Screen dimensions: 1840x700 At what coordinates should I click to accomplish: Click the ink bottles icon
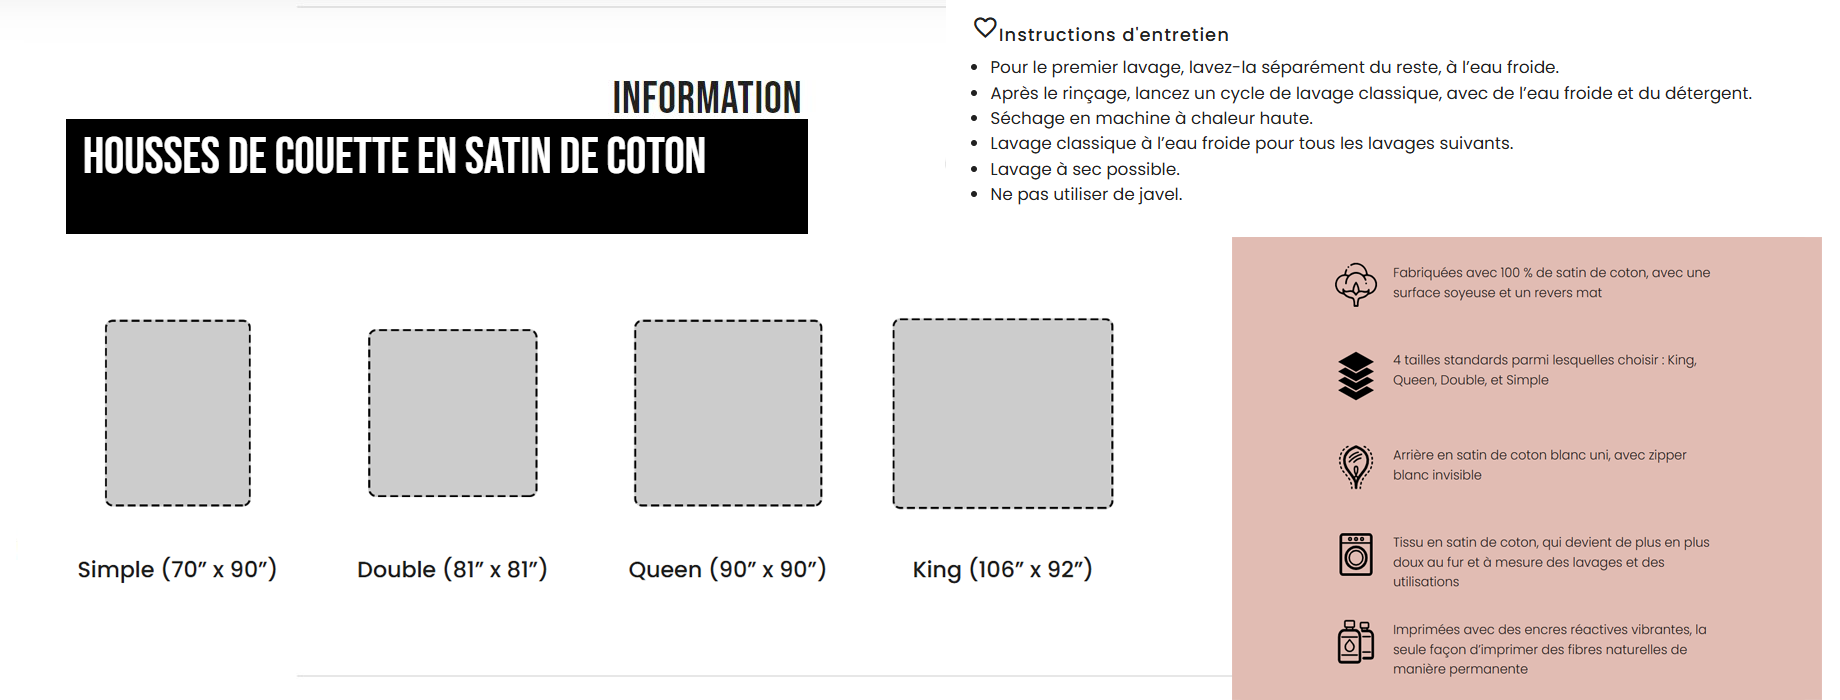pyautogui.click(x=1356, y=642)
